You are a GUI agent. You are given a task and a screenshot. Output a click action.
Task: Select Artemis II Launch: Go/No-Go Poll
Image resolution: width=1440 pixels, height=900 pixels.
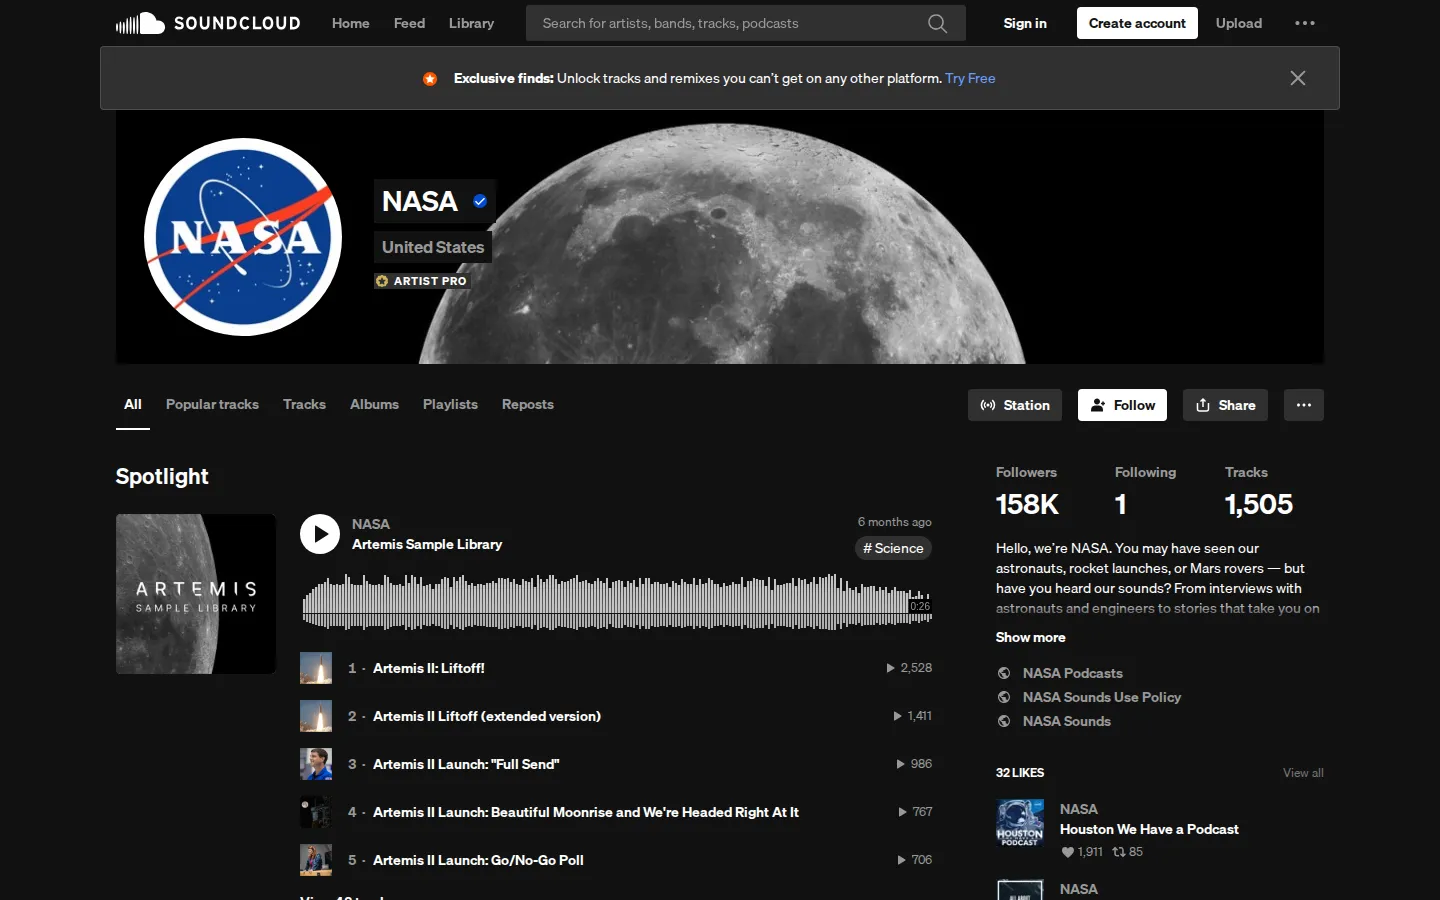click(x=478, y=860)
